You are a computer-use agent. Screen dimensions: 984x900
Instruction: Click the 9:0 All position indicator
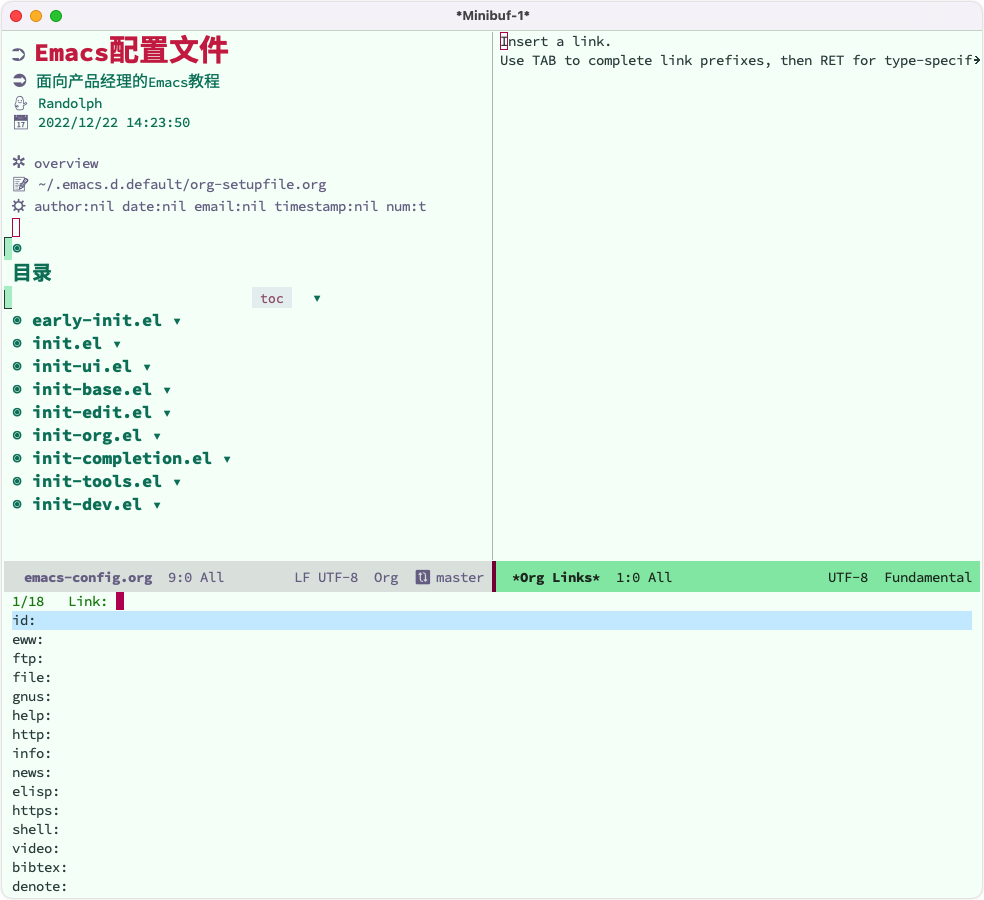tap(195, 577)
